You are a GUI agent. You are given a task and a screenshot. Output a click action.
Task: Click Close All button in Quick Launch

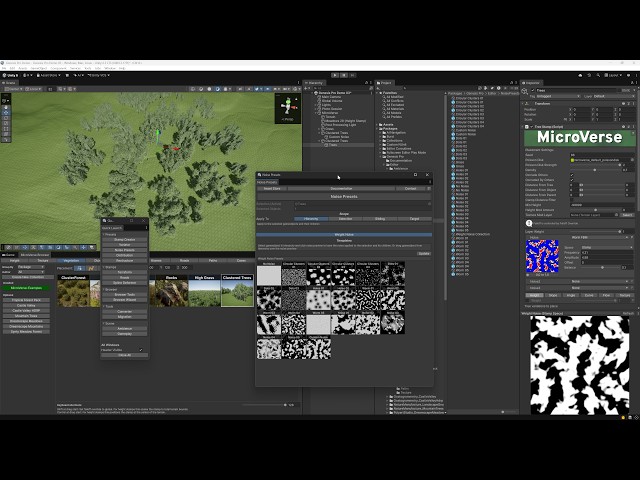(124, 355)
